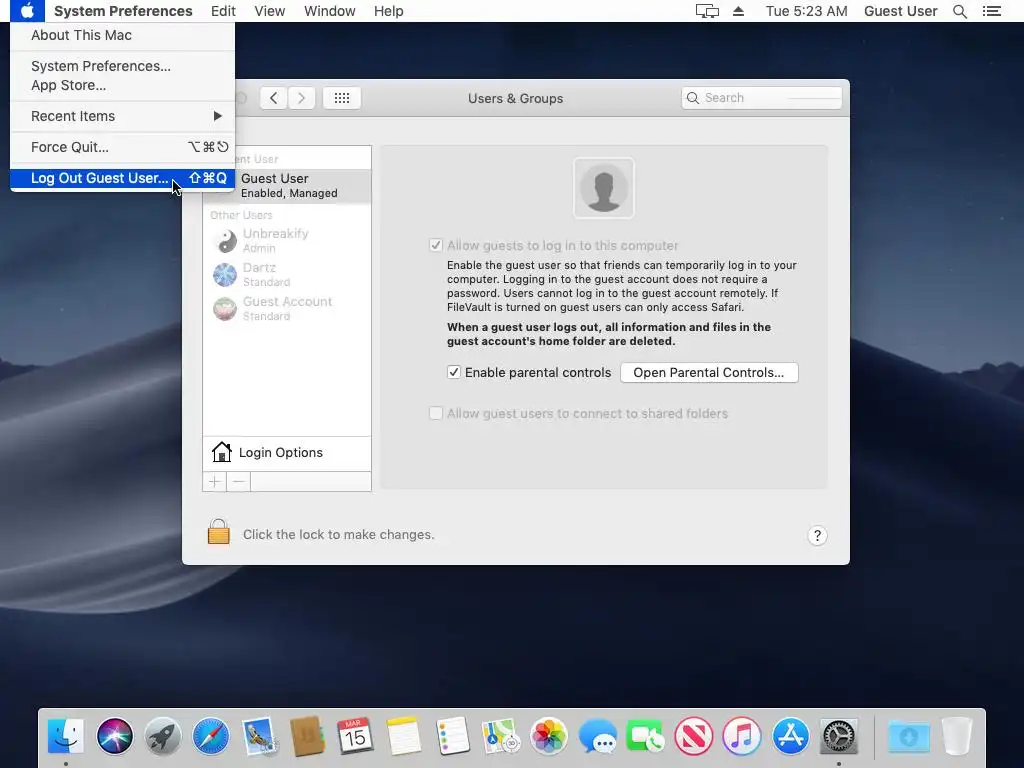Click the remove user minus button

click(238, 481)
